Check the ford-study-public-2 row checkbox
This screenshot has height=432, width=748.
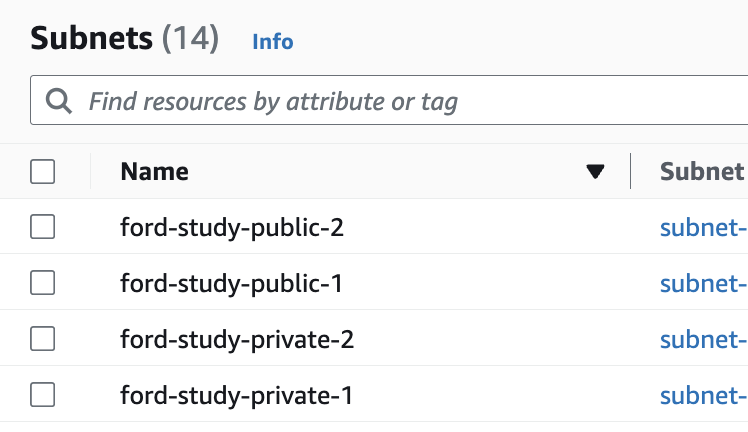click(42, 226)
